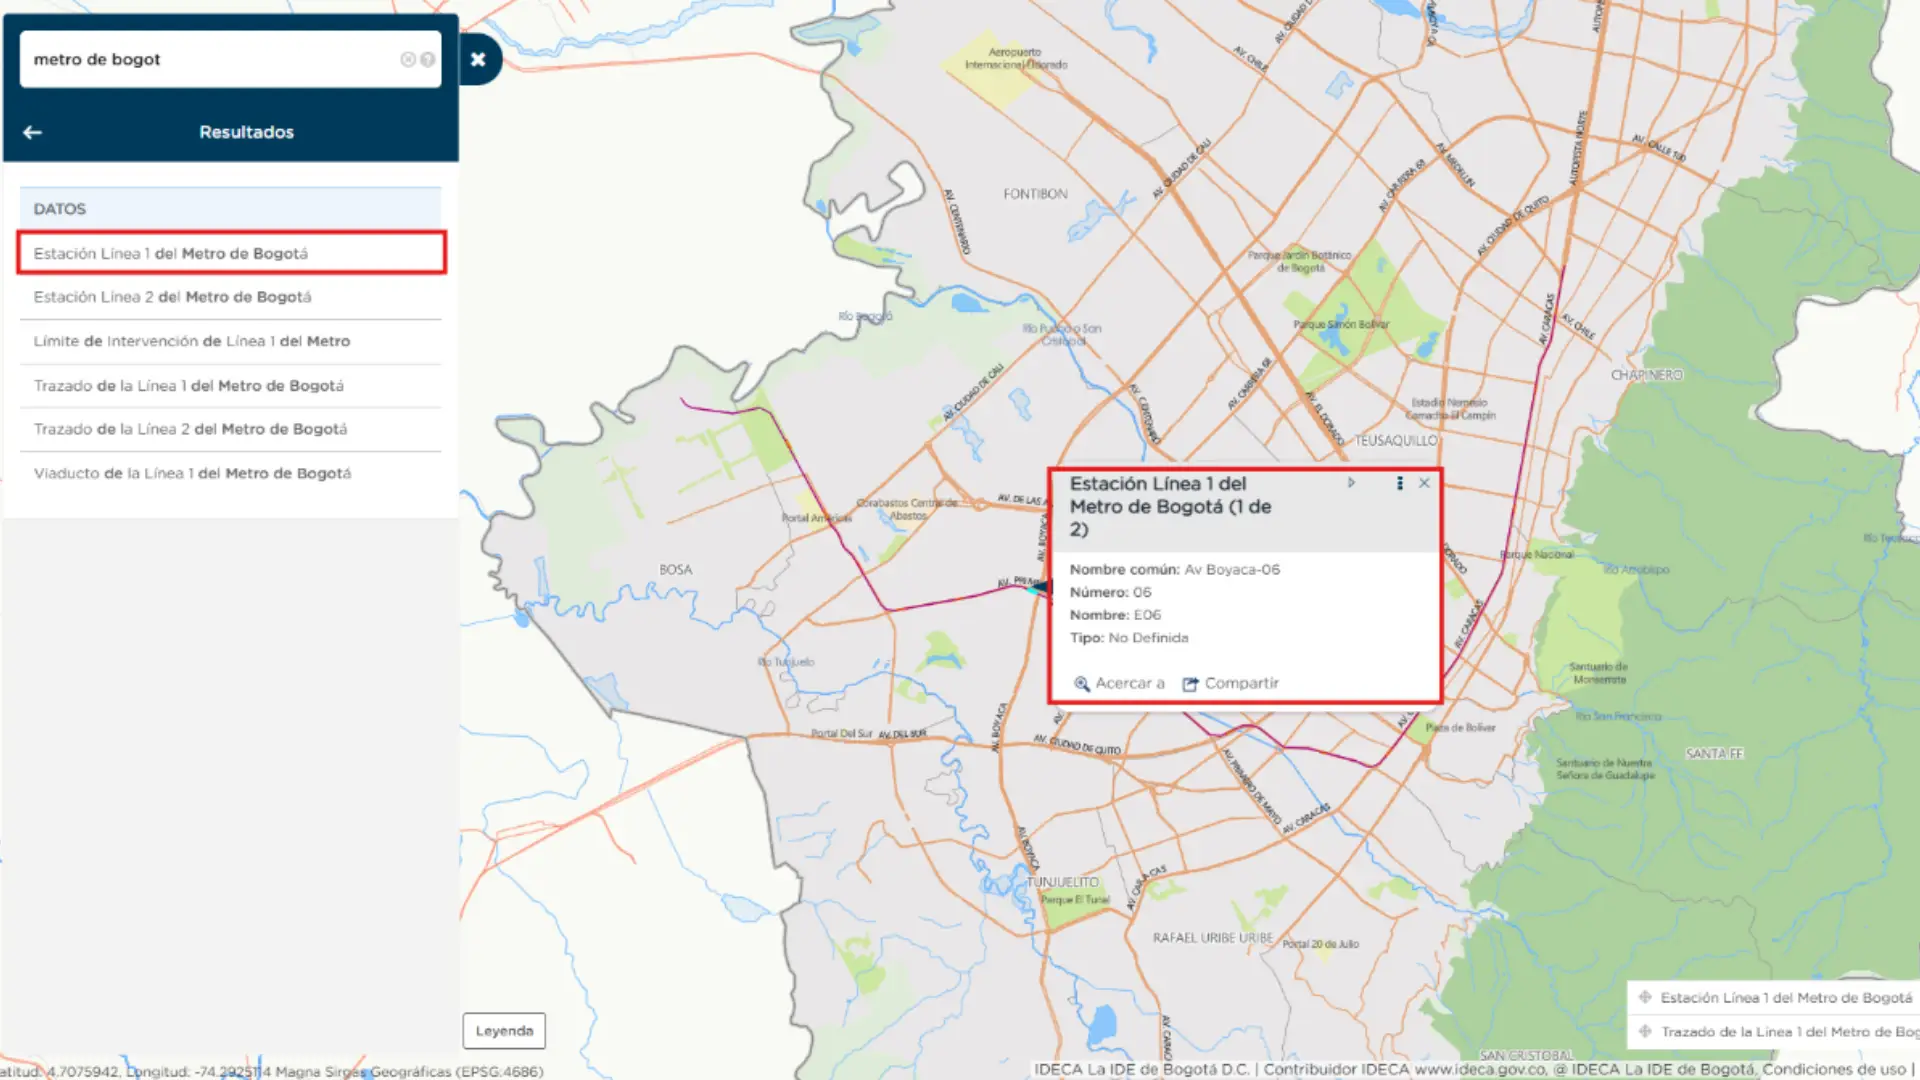Click the DATOS section header
Image resolution: width=1920 pixels, height=1080 pixels.
click(x=230, y=208)
